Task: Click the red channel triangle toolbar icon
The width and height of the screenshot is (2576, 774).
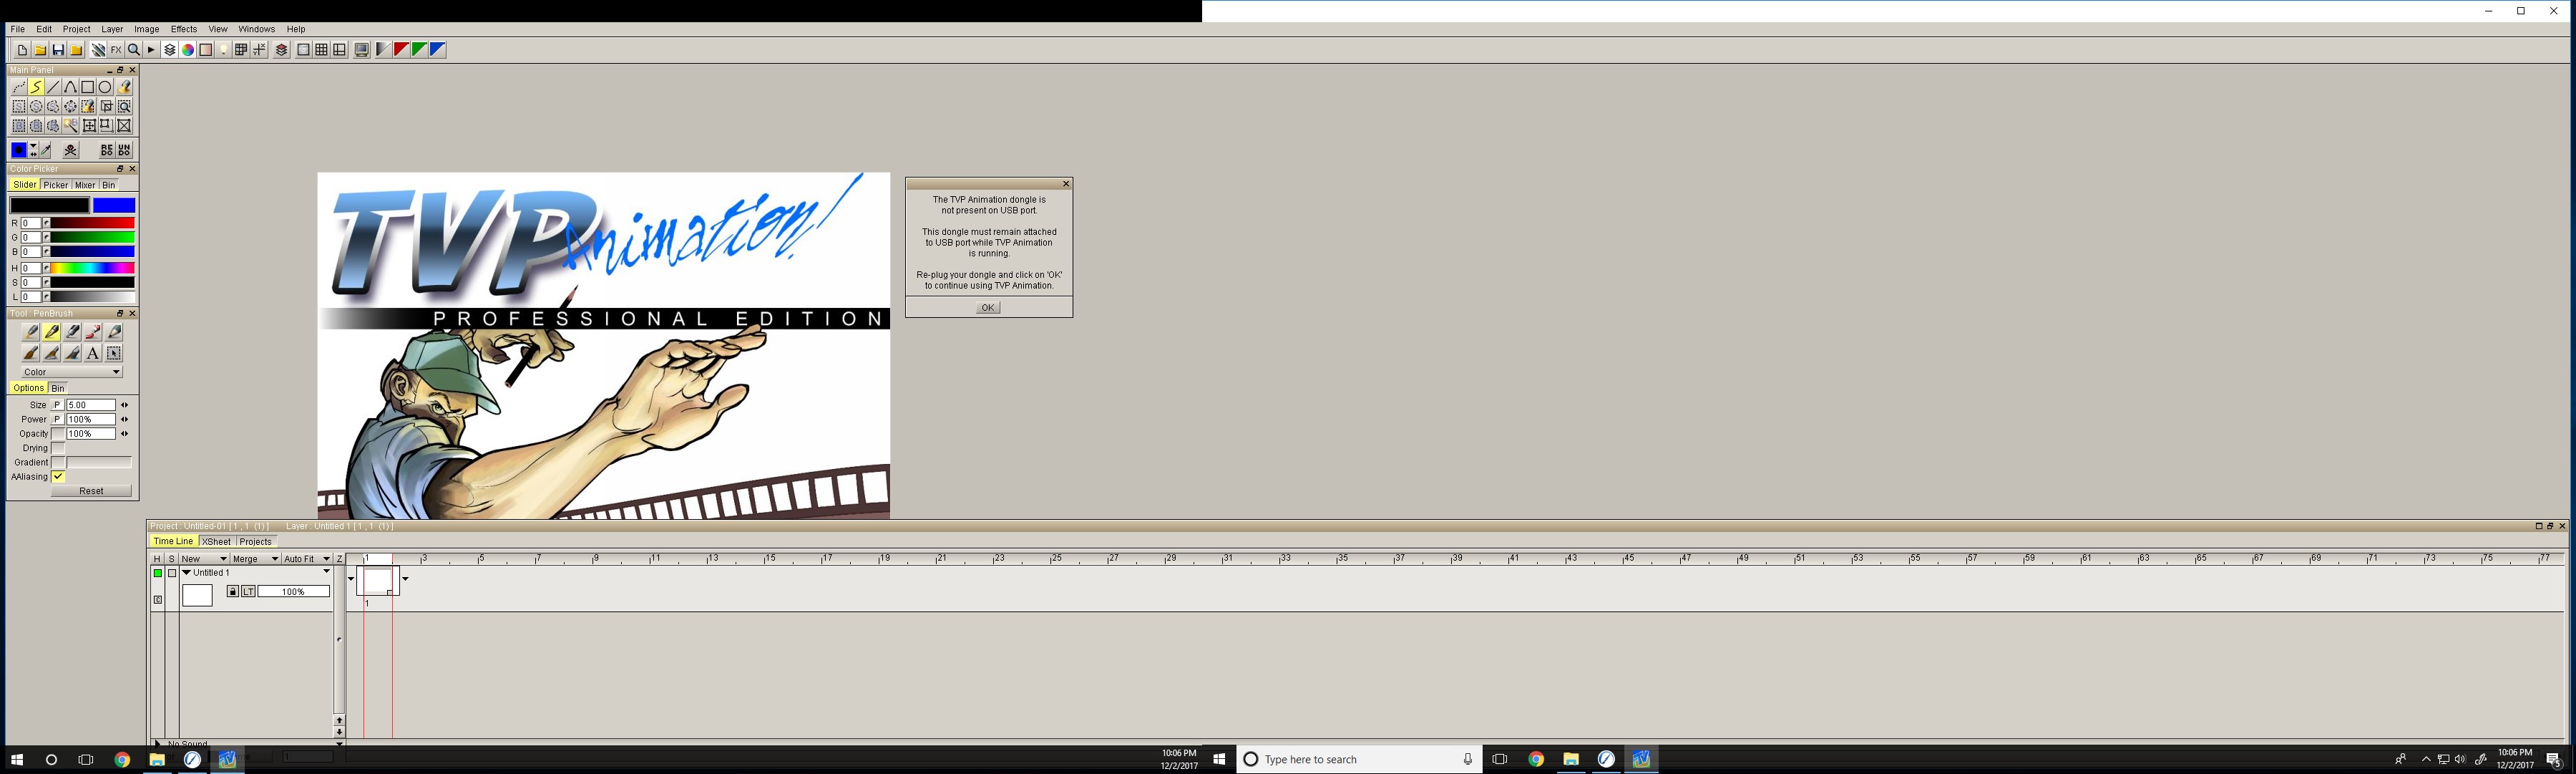Action: [x=401, y=50]
